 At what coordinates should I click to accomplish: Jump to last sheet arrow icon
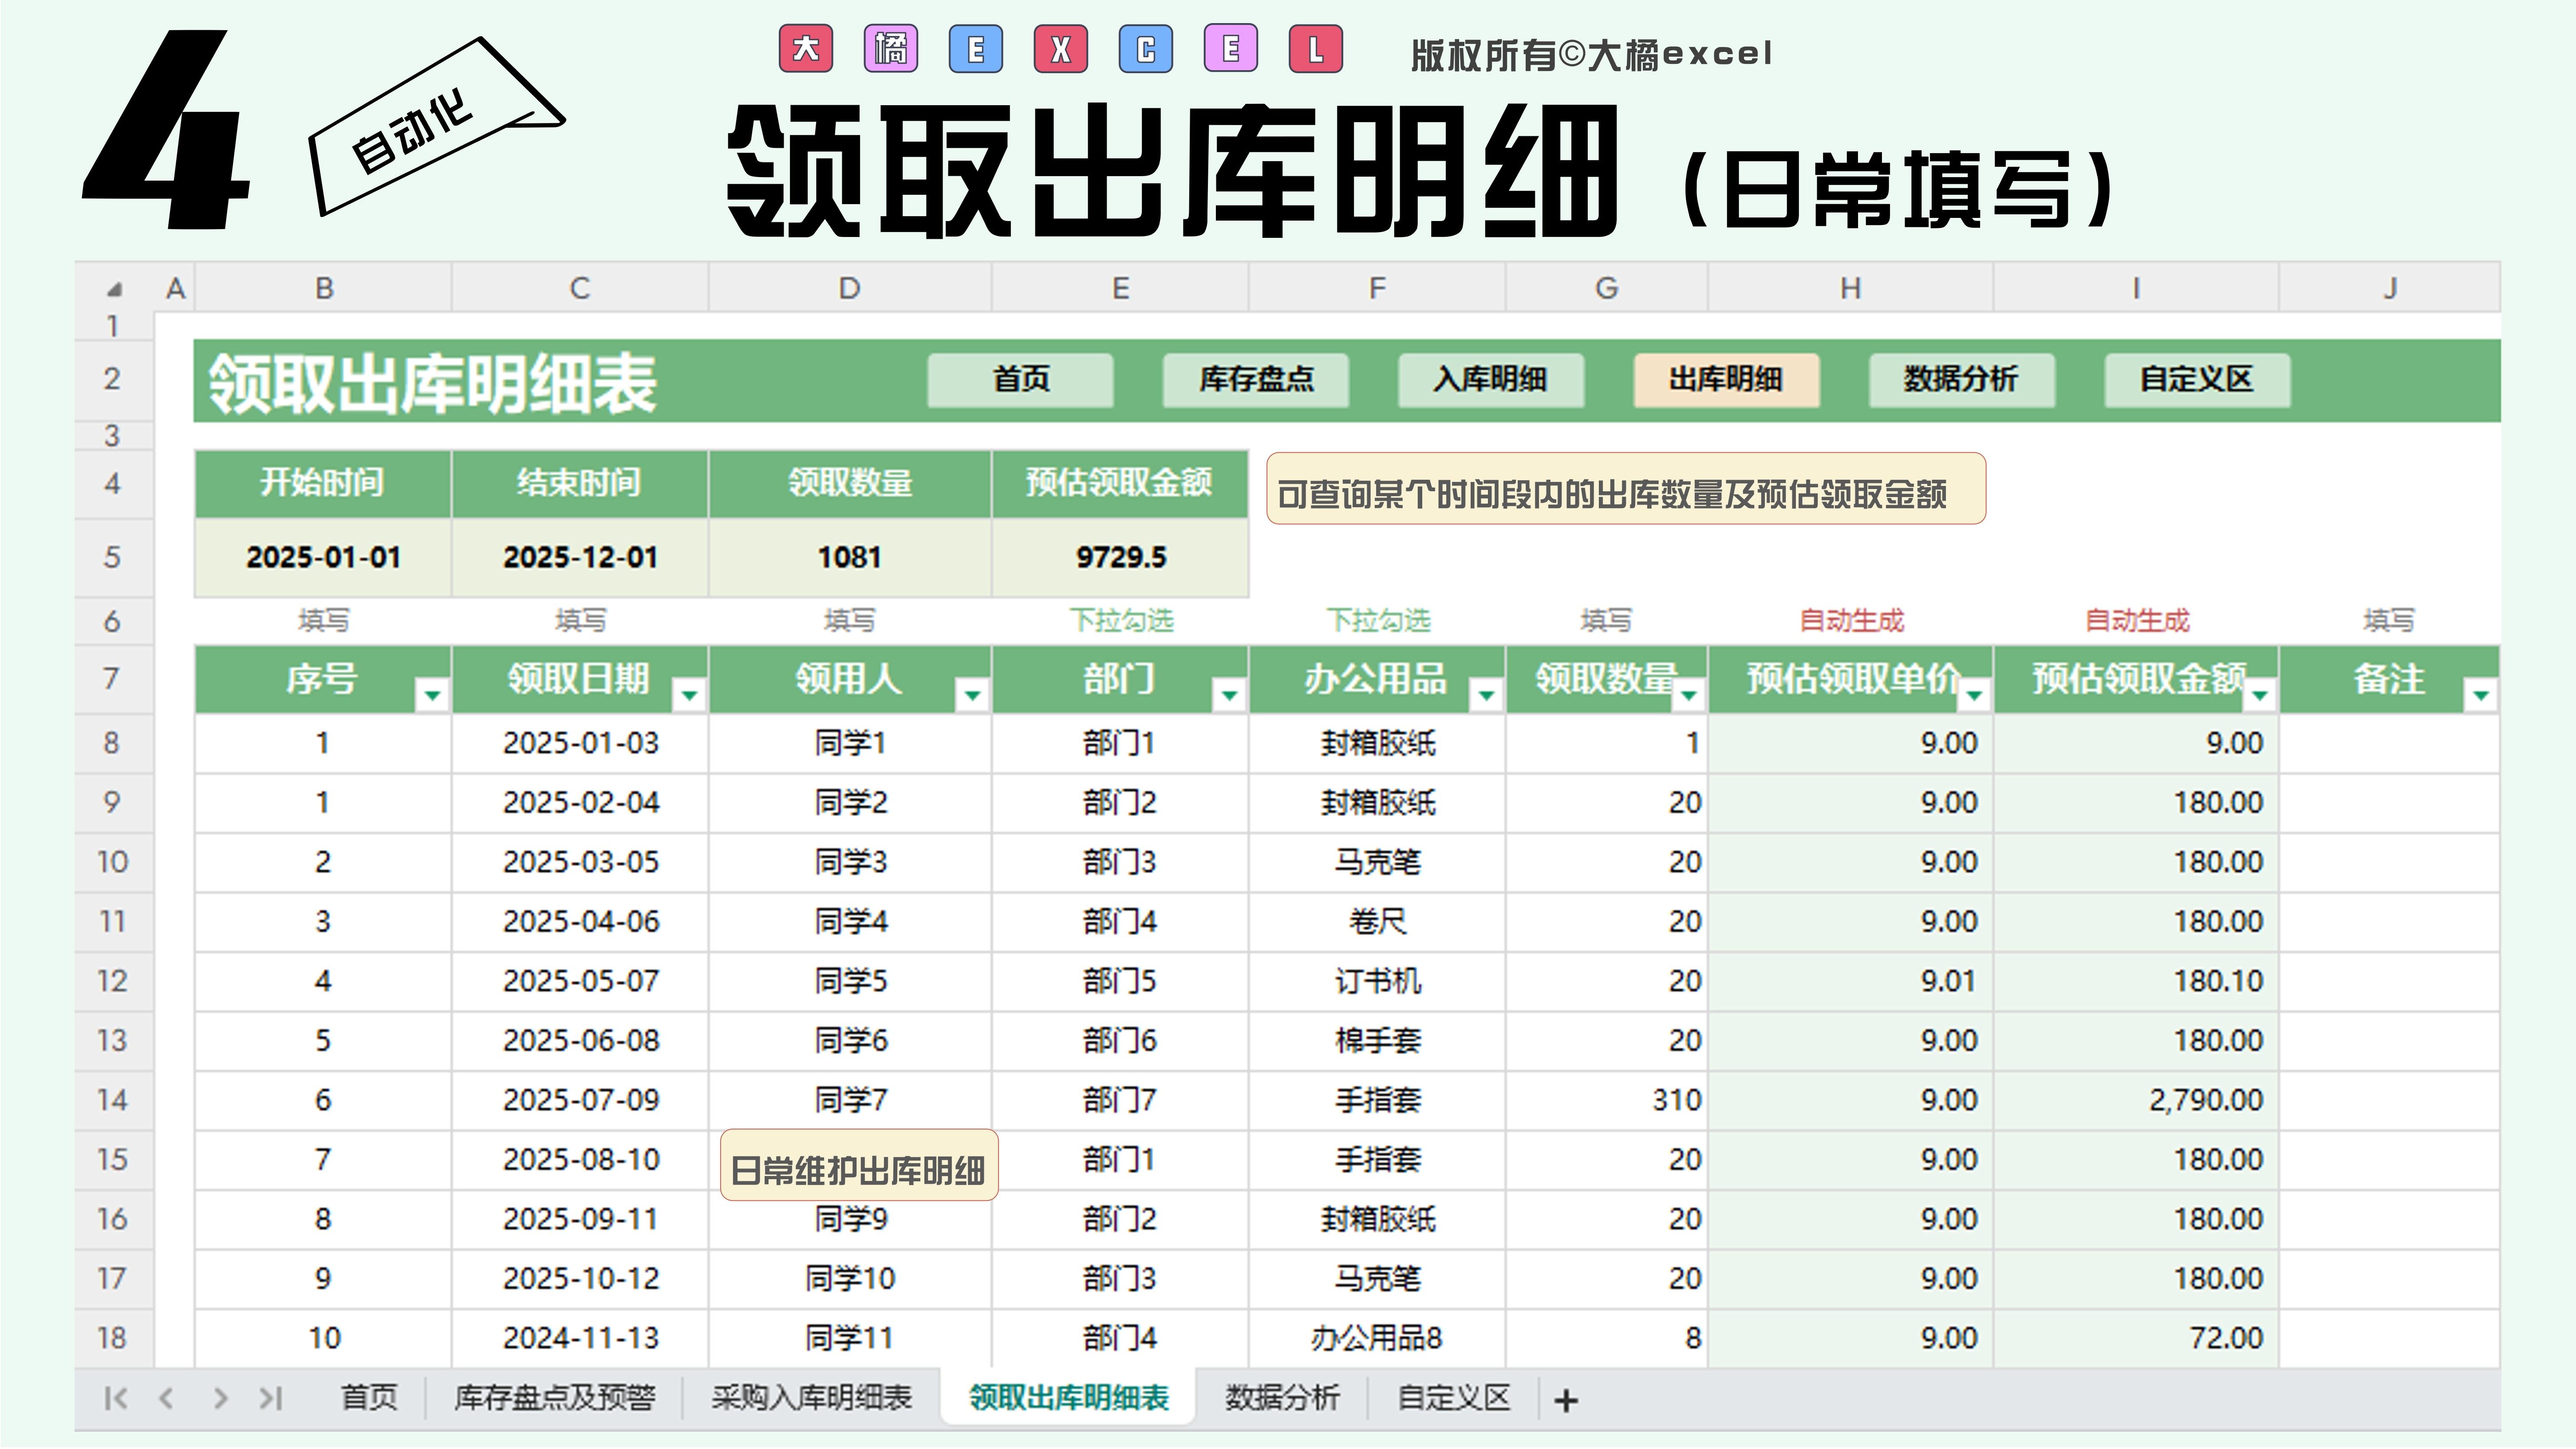pyautogui.click(x=271, y=1398)
